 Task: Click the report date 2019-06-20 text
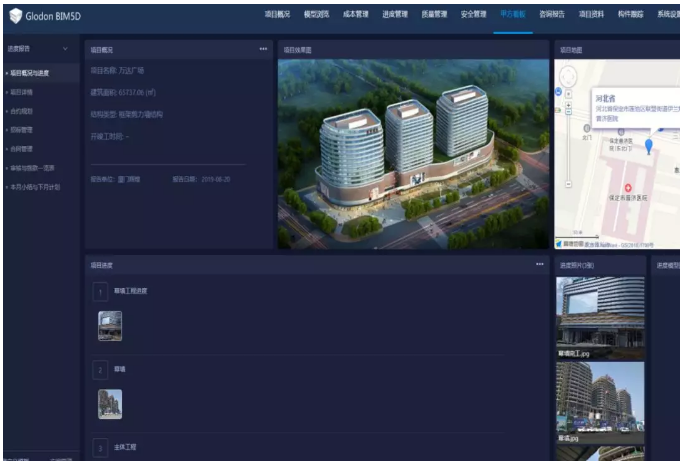pyautogui.click(x=216, y=179)
